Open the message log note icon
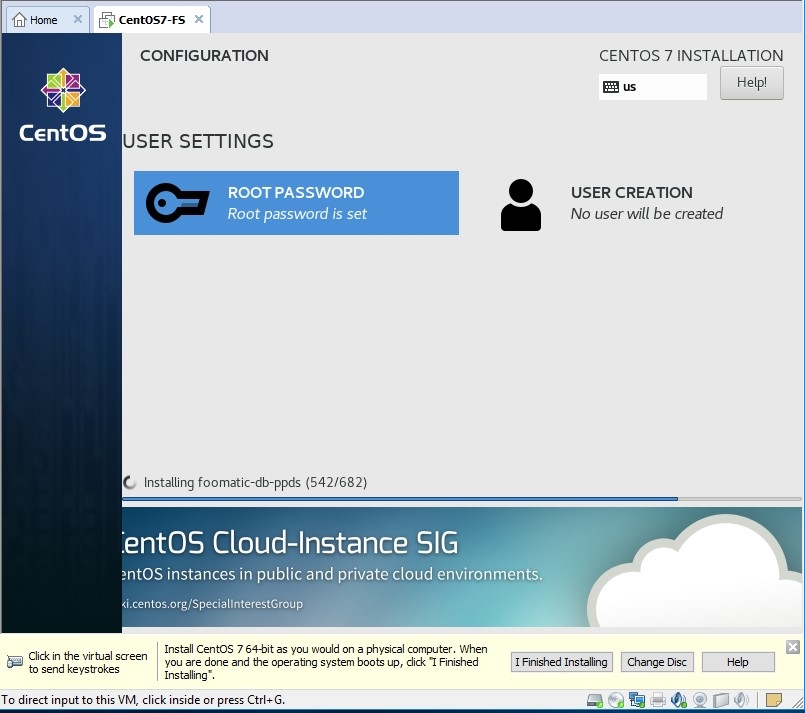Screen dimensions: 805x713 click(x=773, y=700)
